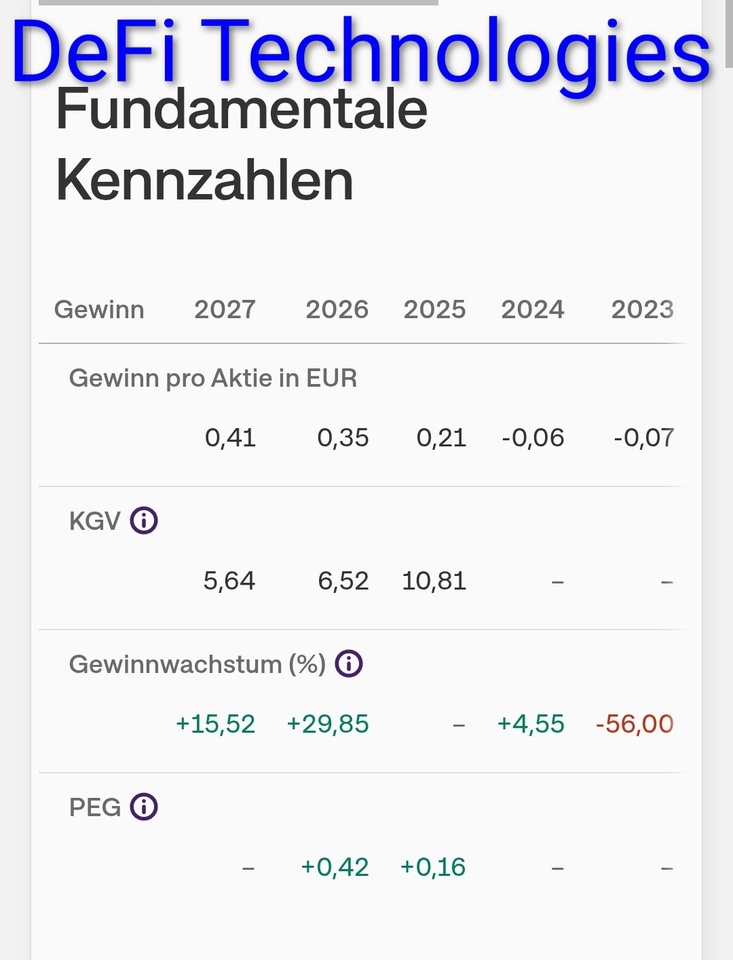Click the 'Fundamentale Kennzahlen' heading

tap(241, 145)
